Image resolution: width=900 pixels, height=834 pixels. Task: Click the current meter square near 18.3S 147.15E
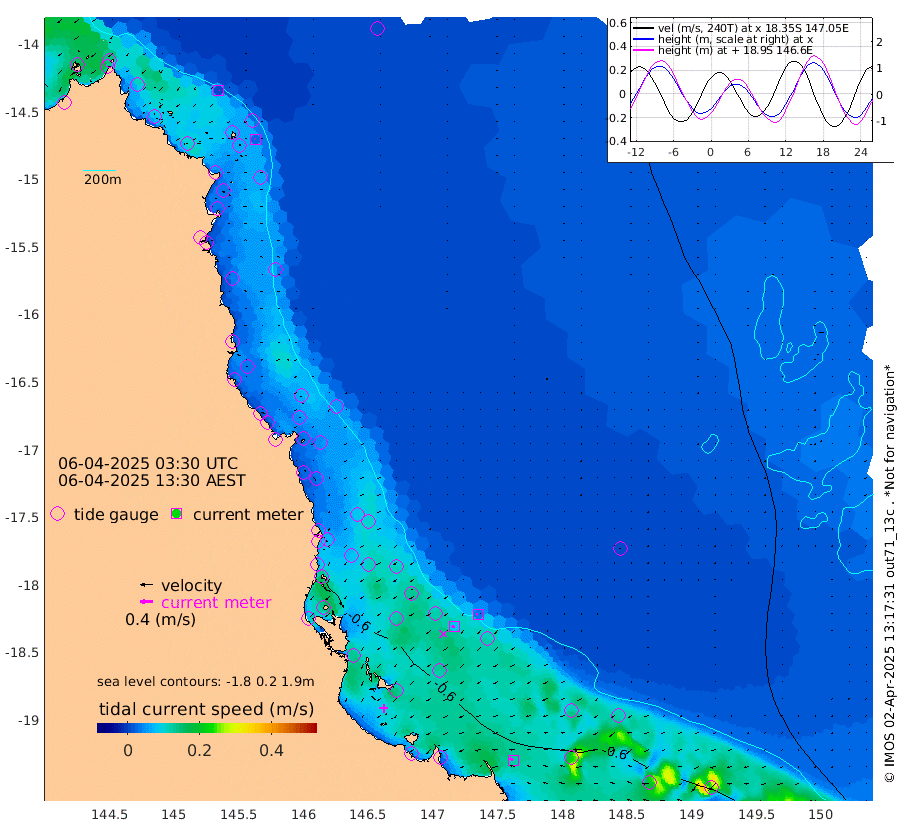click(454, 626)
